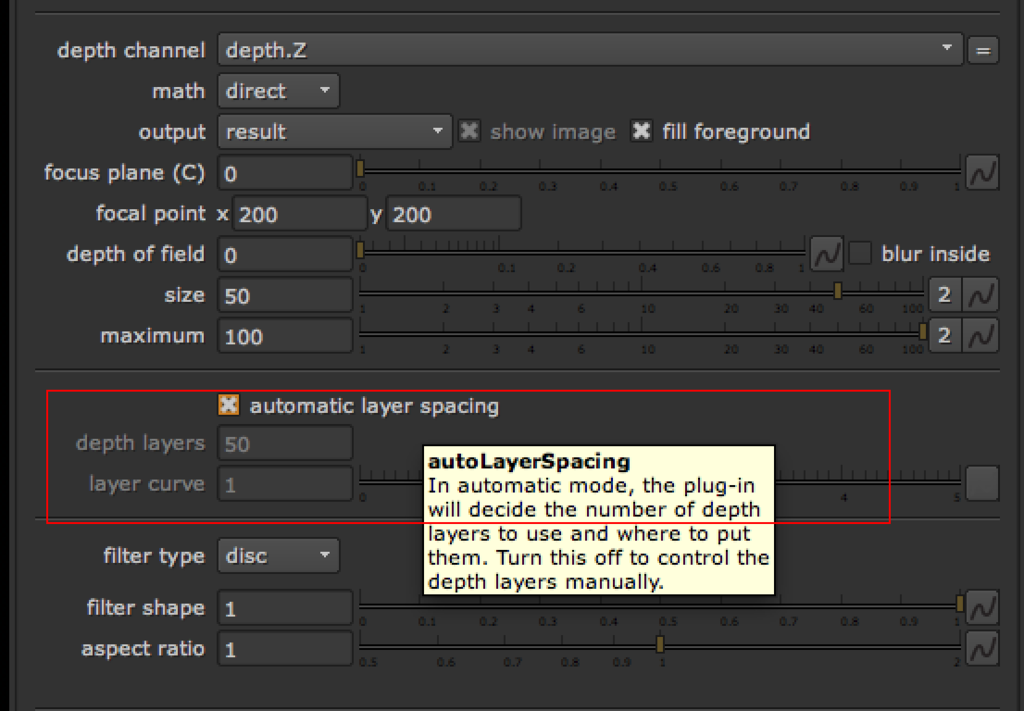Open animation curve menu for filter shape
This screenshot has height=711, width=1024.
982,608
